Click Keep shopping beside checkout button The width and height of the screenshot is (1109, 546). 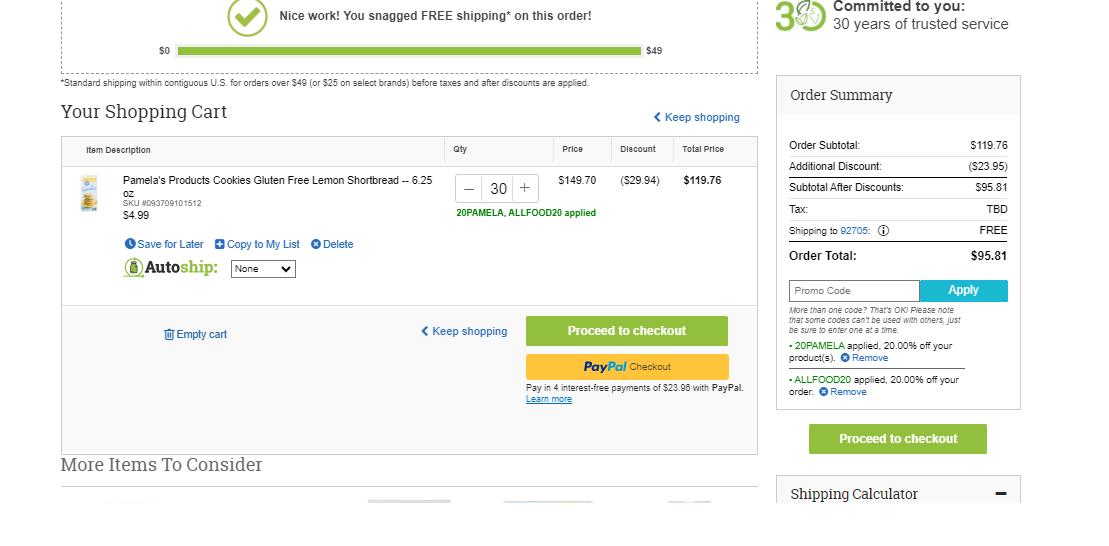coord(464,331)
